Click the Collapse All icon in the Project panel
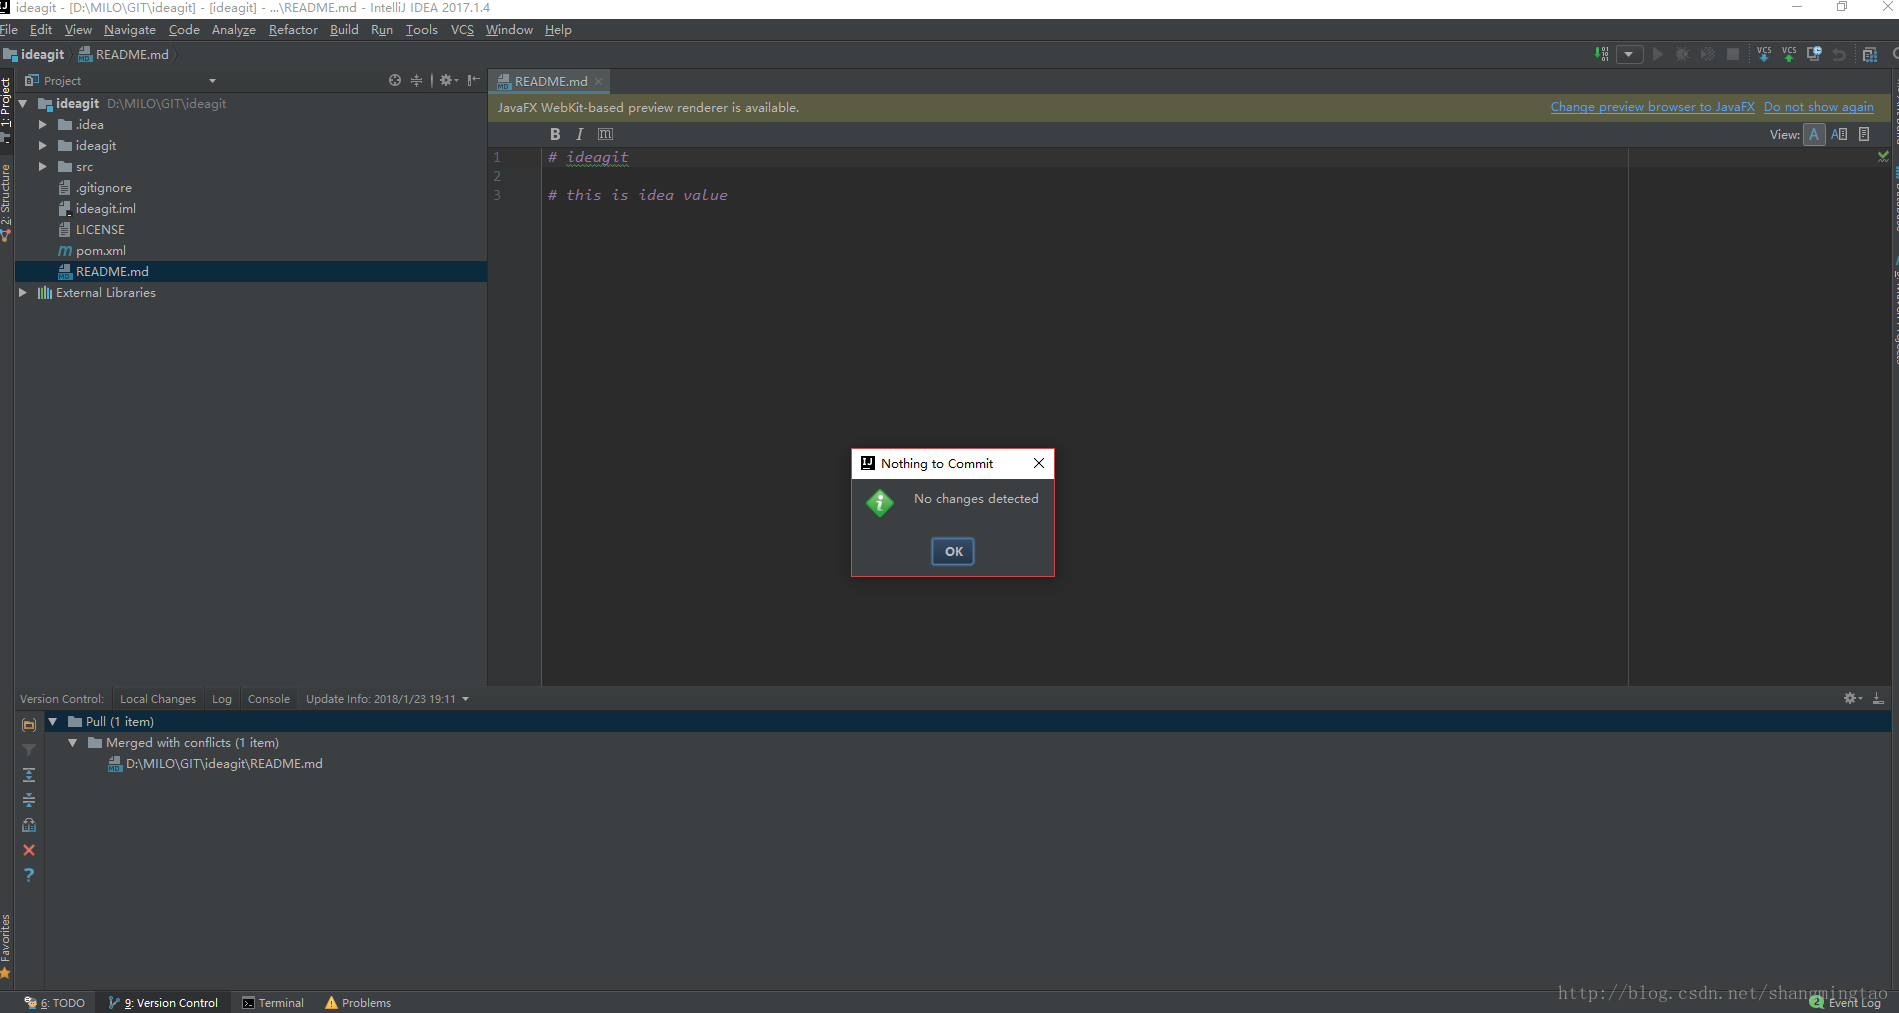The width and height of the screenshot is (1899, 1013). click(x=417, y=80)
